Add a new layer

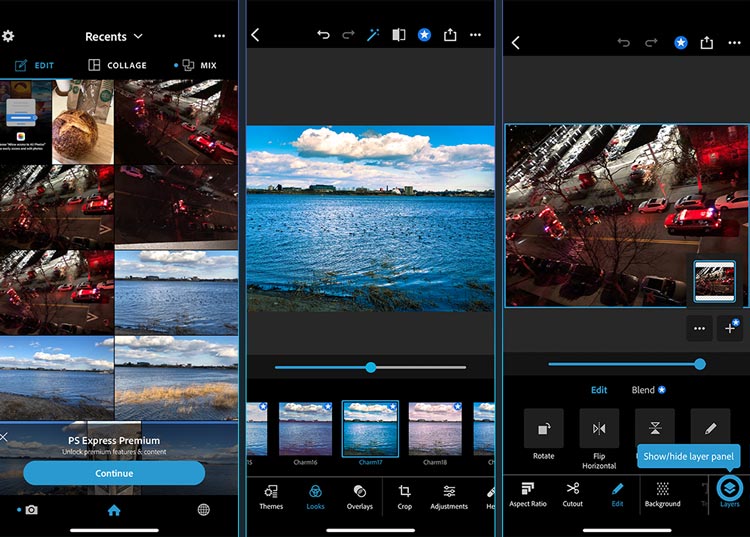(x=730, y=329)
